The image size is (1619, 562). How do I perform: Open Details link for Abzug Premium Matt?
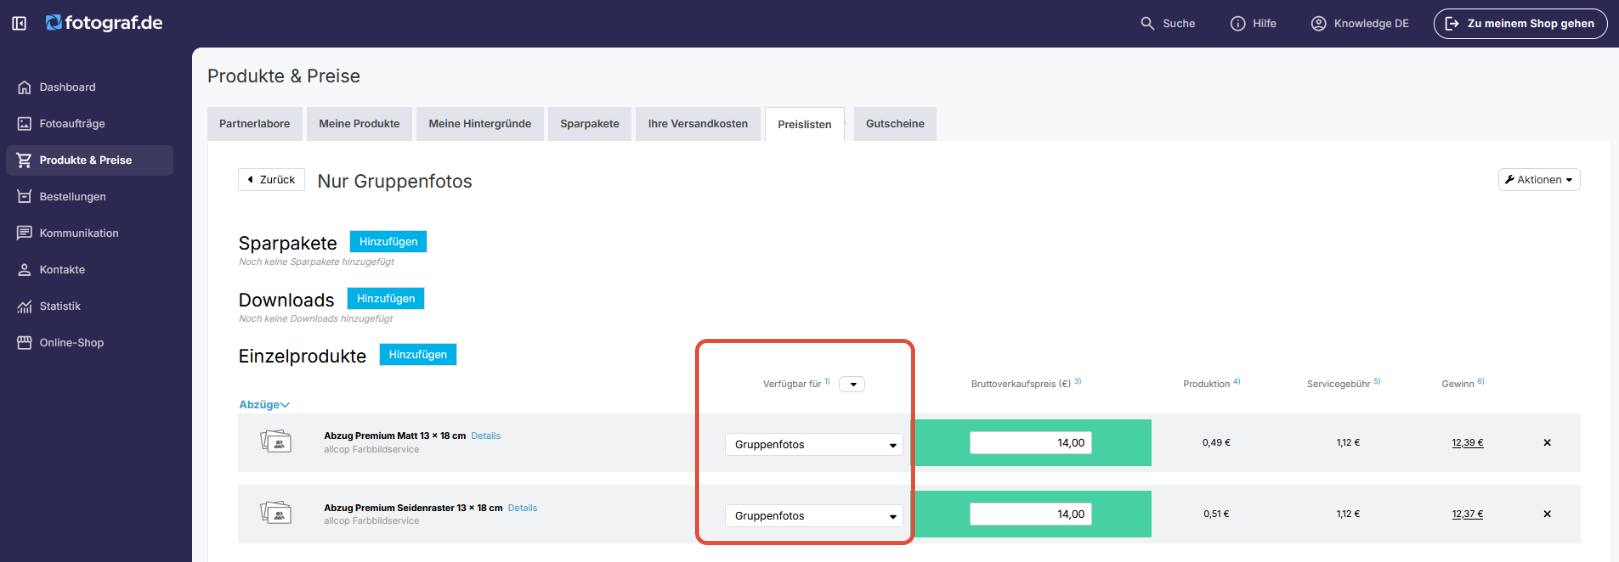coord(486,436)
